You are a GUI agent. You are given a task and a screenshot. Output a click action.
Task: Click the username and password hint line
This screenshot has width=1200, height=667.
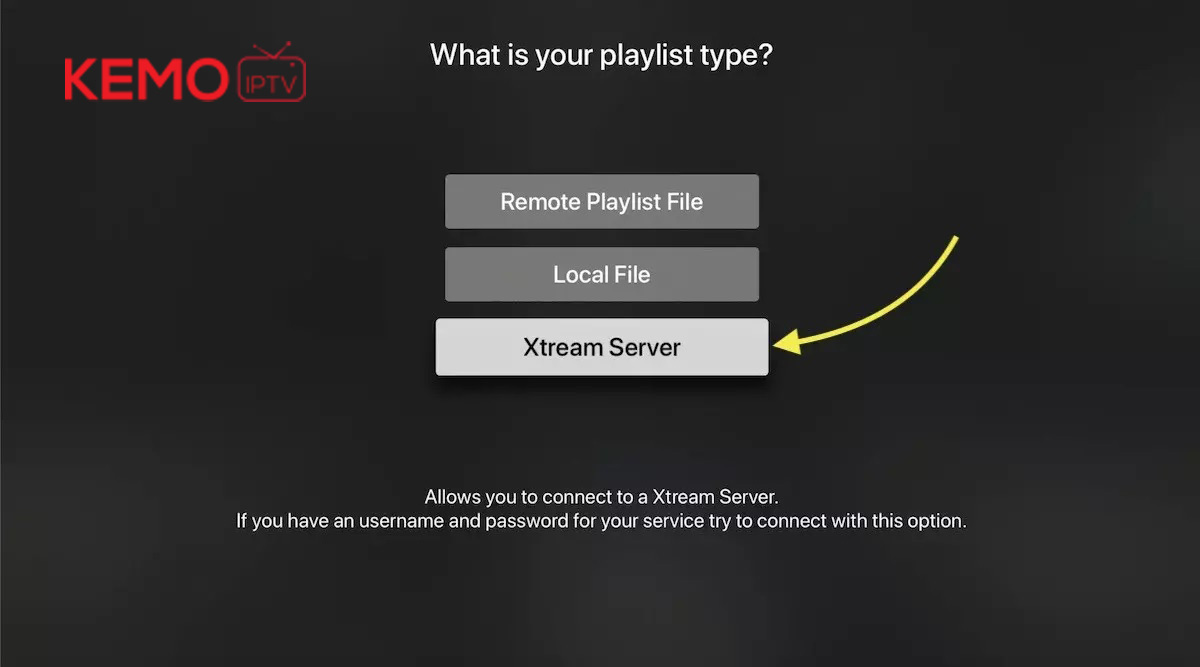[601, 521]
